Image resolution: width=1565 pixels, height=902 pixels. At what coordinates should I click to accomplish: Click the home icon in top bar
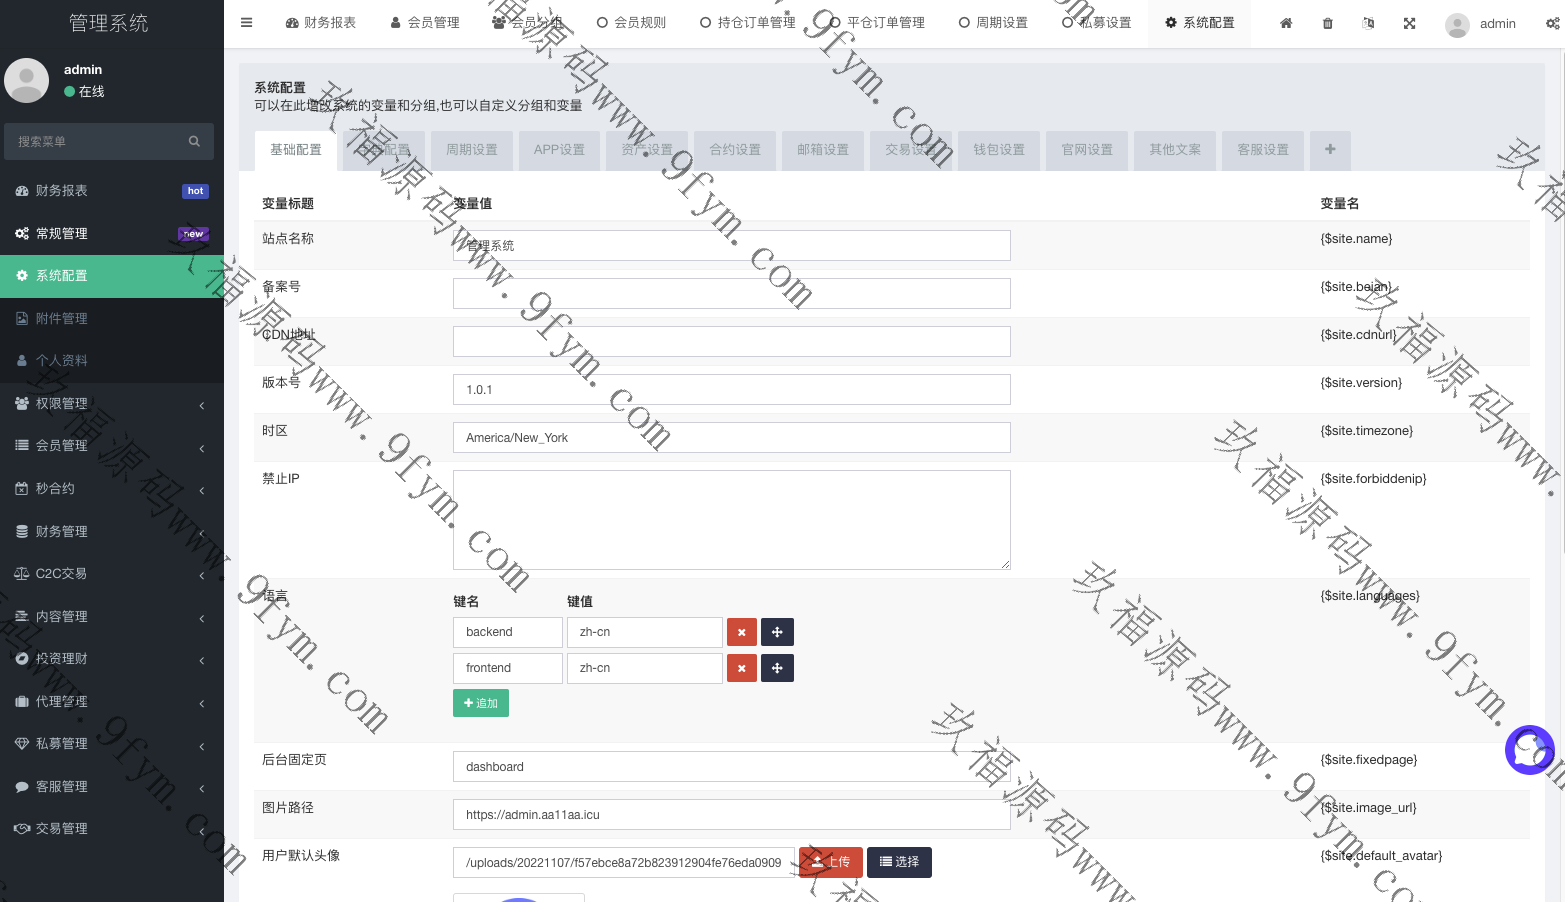point(1286,23)
